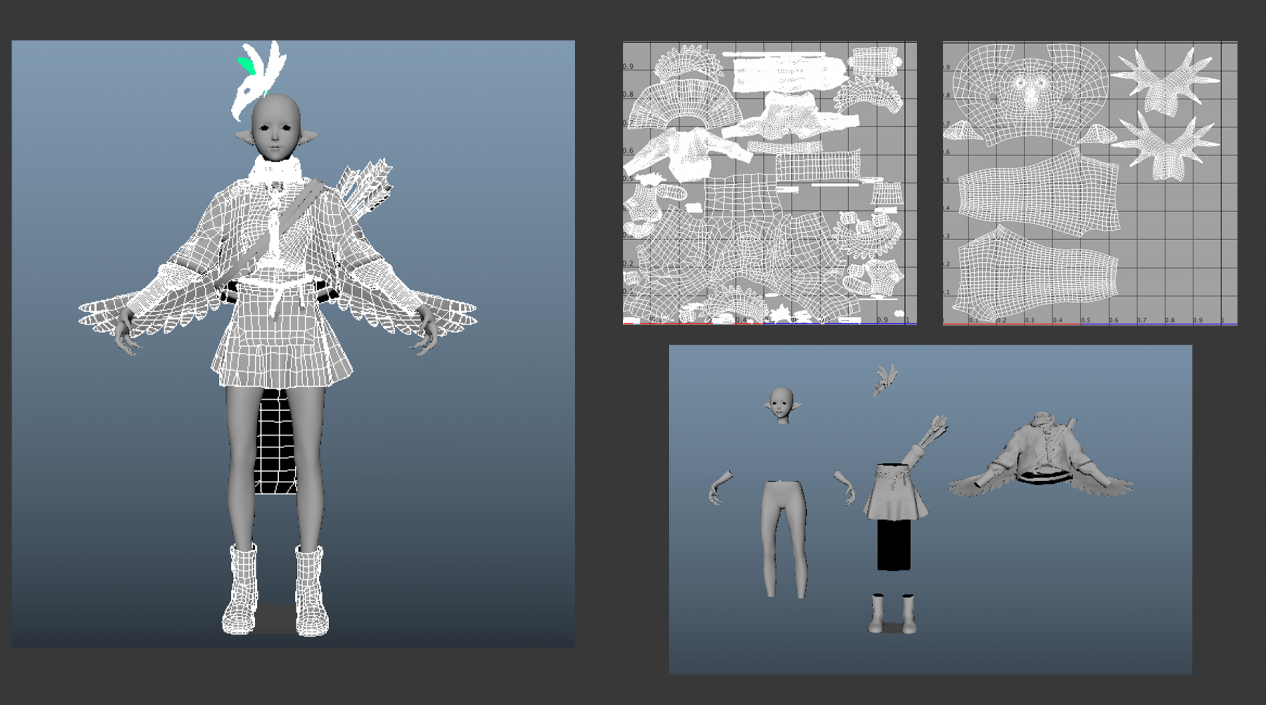Click the separated boots in exploded view
This screenshot has height=705, width=1266.
pos(892,613)
